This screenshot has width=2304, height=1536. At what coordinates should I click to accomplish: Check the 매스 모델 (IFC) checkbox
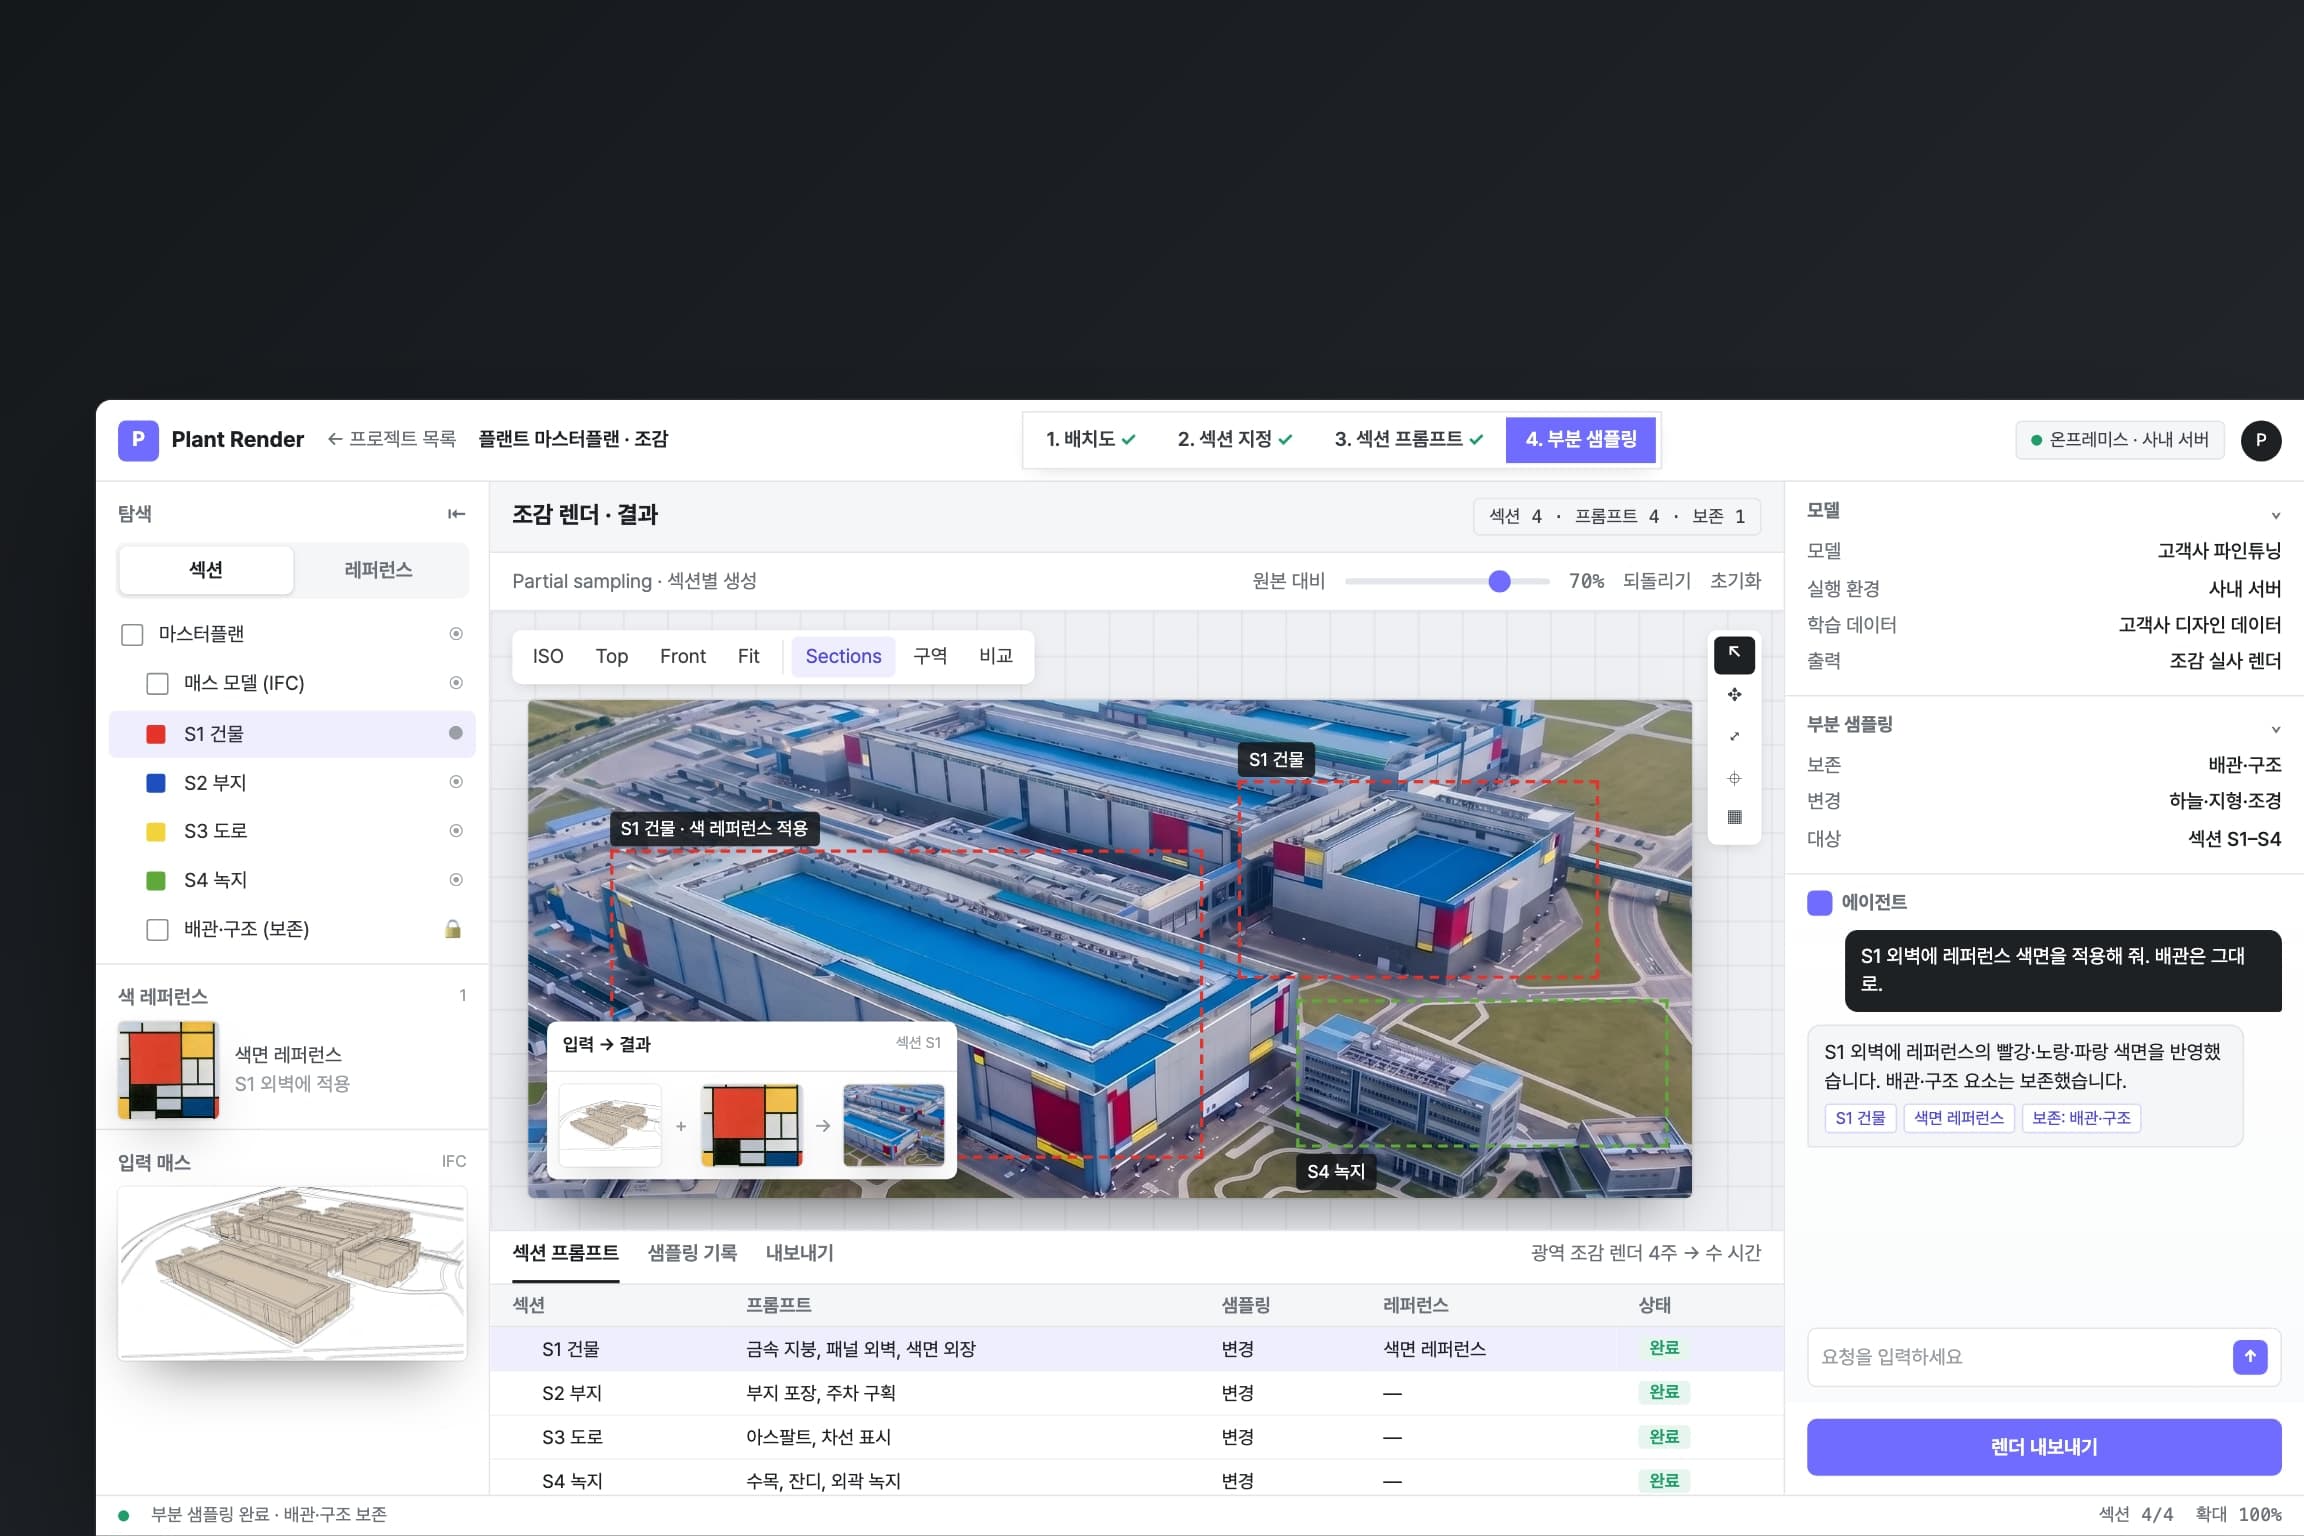click(157, 684)
